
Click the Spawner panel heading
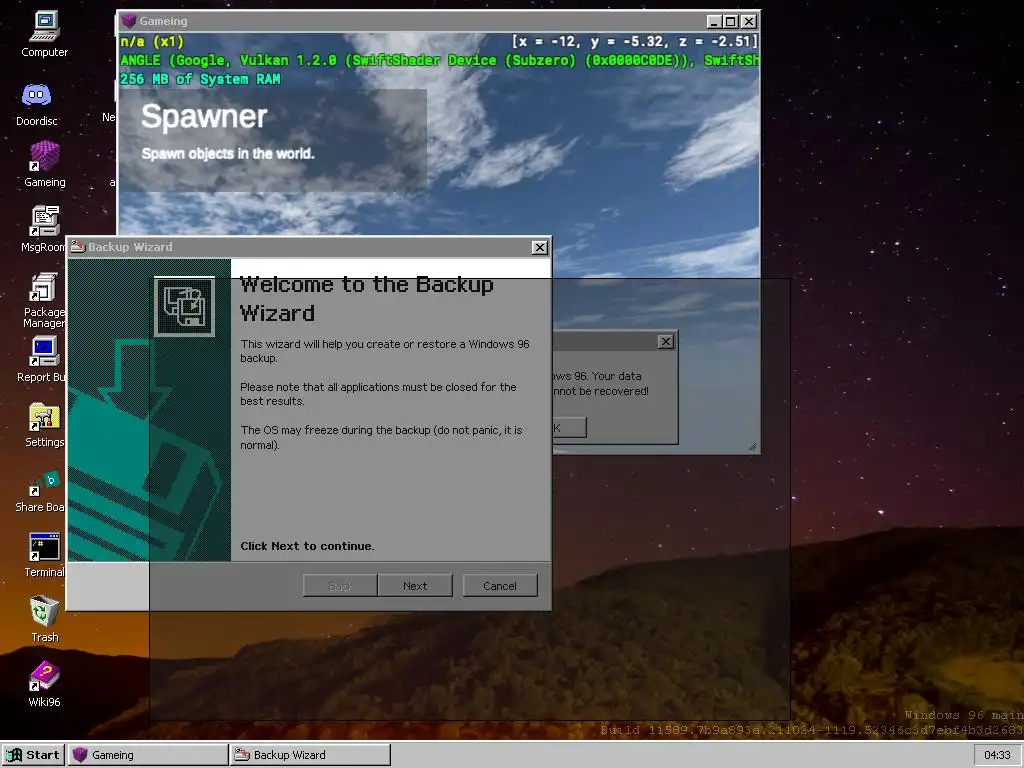[204, 116]
